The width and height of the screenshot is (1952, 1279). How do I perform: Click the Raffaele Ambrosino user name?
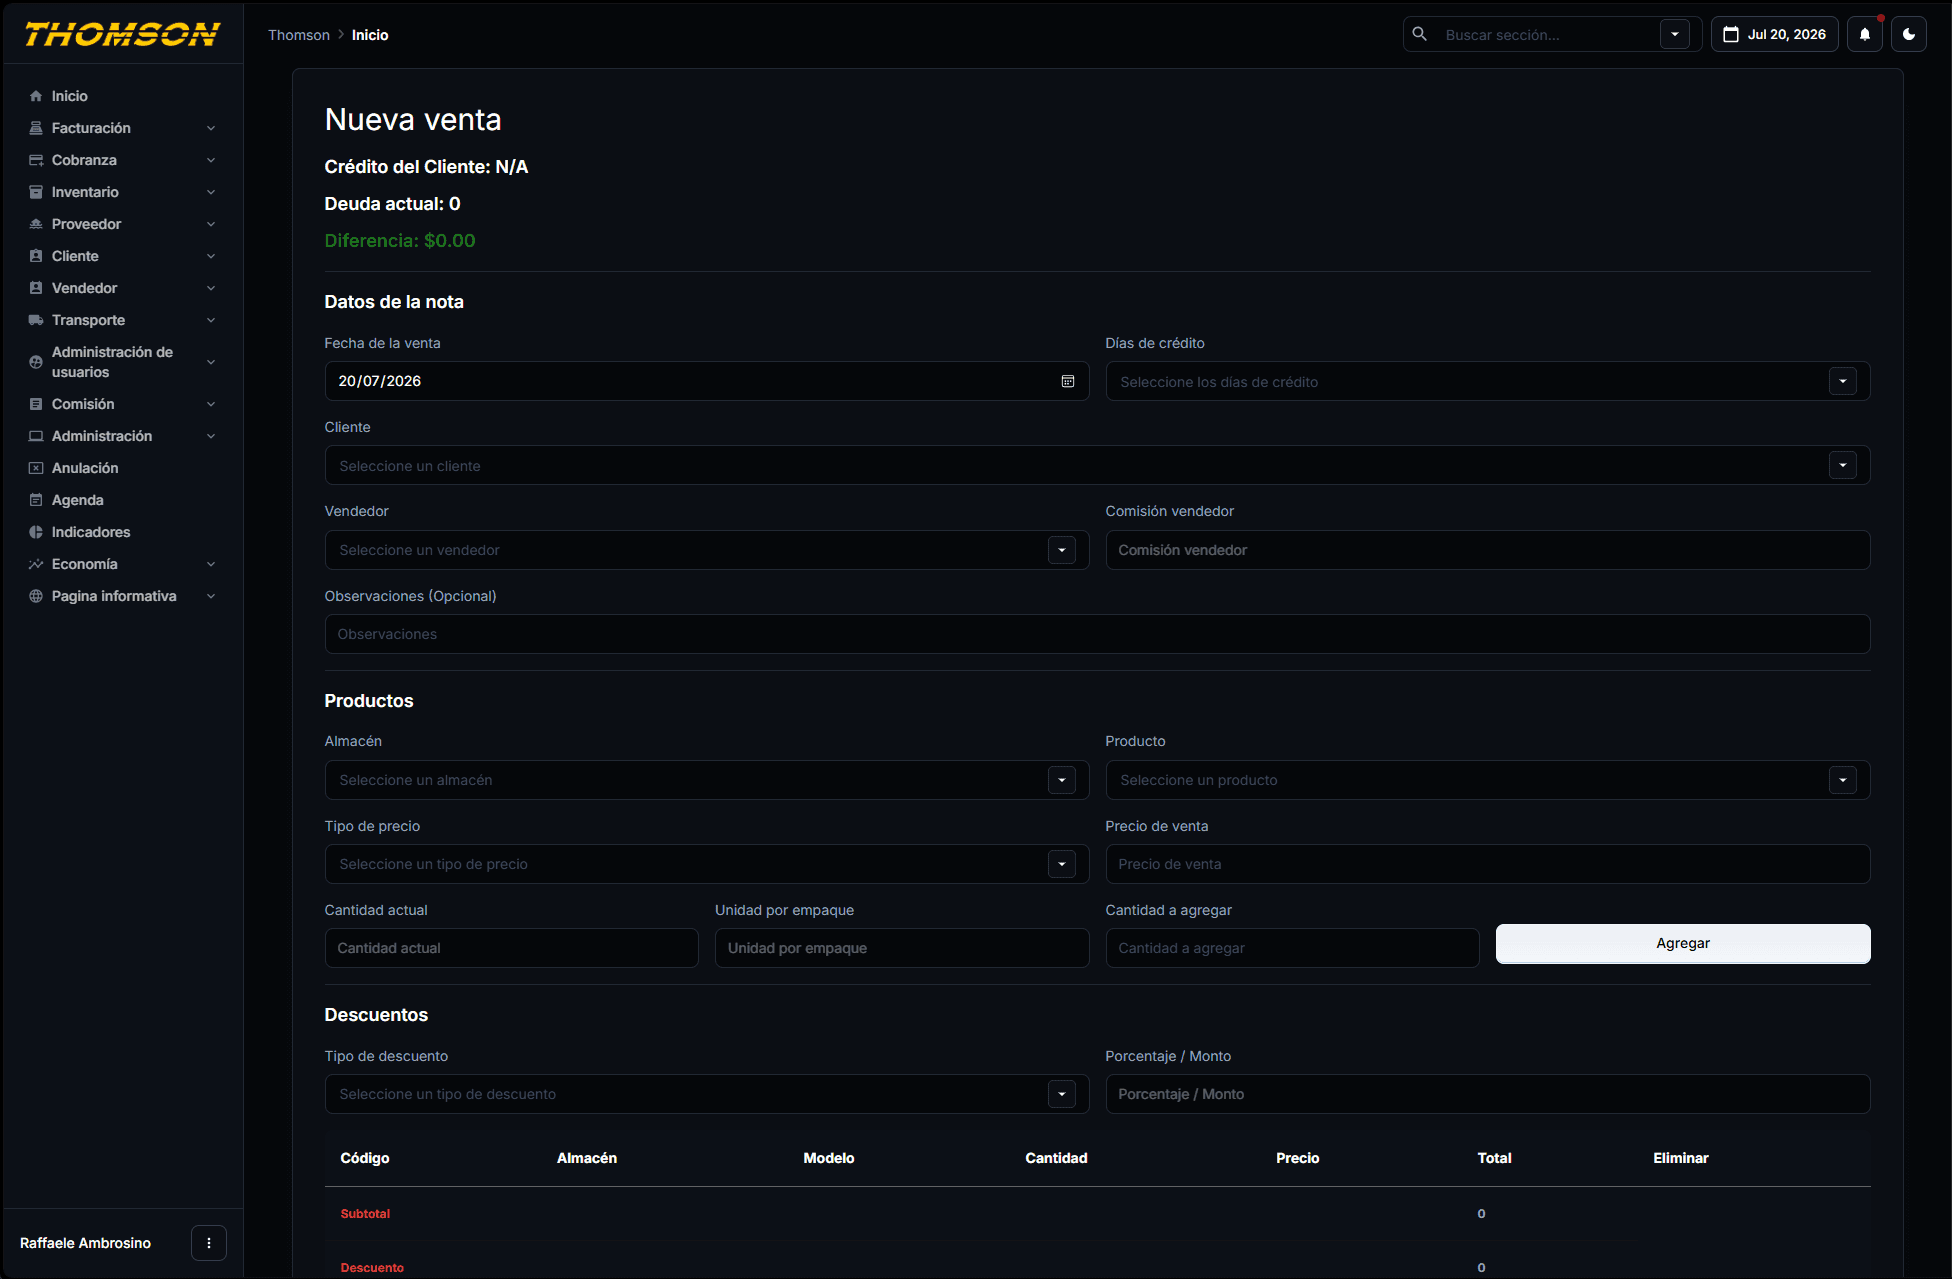pos(86,1243)
